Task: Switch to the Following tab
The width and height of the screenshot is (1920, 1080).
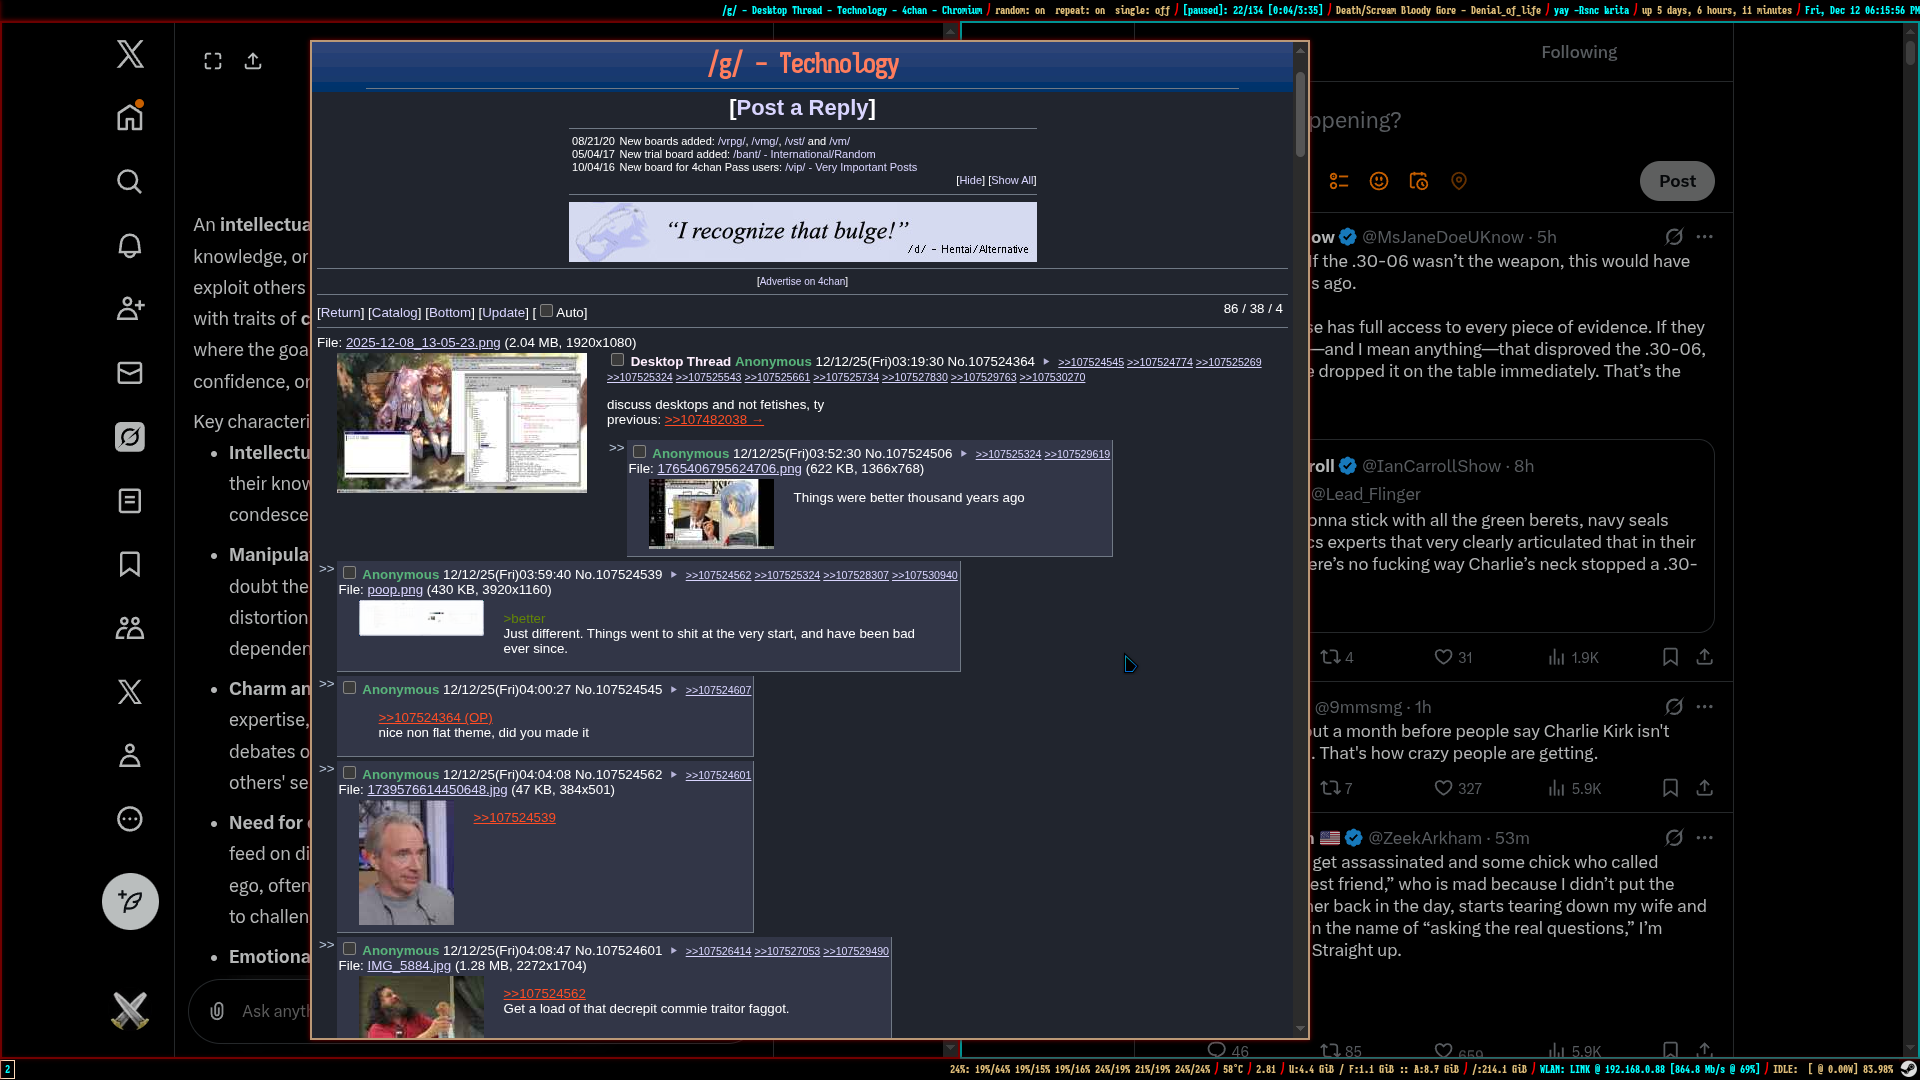Action: pyautogui.click(x=1578, y=52)
